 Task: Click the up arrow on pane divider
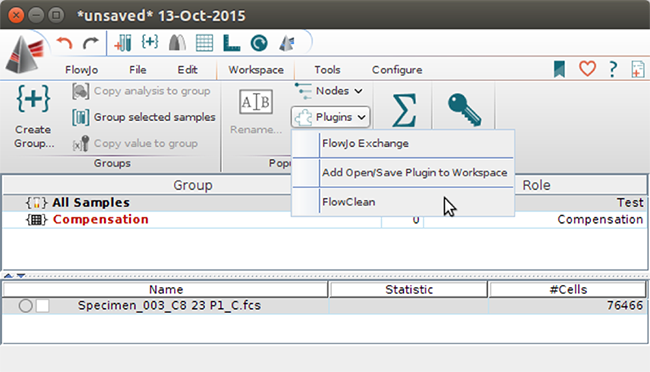(8, 276)
